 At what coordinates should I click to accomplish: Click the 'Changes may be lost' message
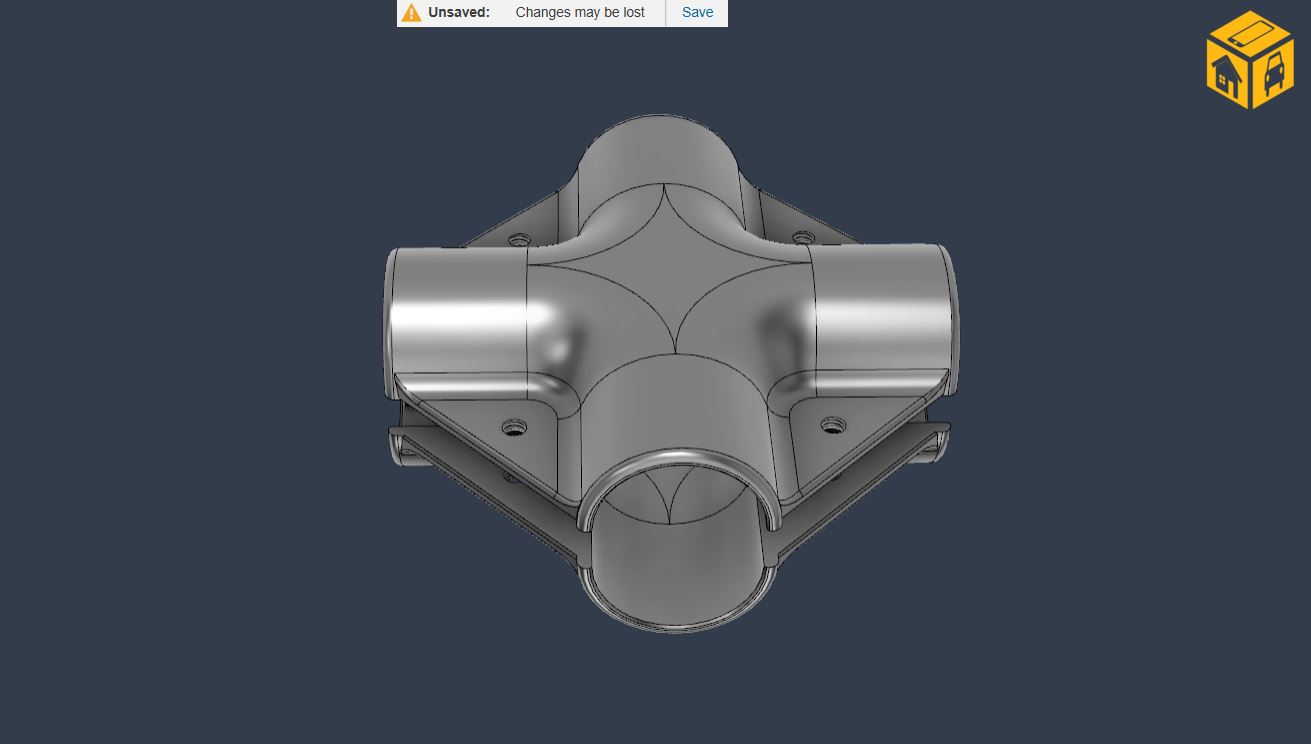pos(580,13)
